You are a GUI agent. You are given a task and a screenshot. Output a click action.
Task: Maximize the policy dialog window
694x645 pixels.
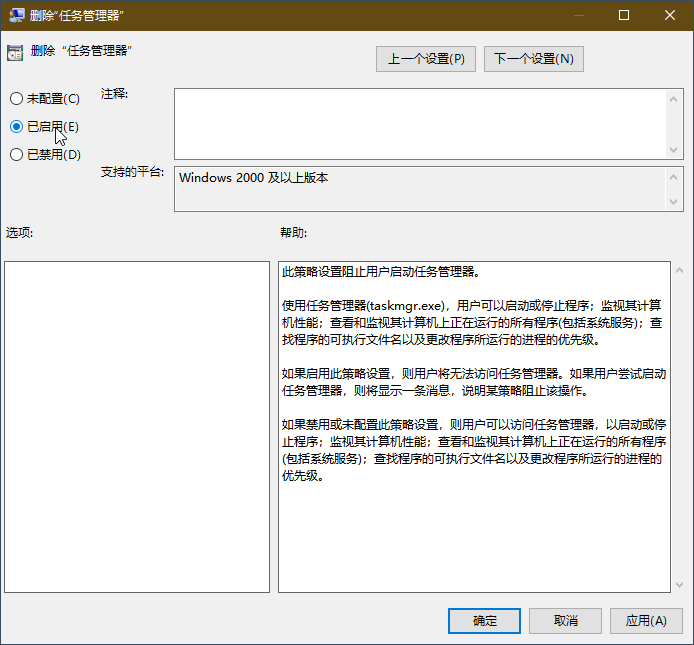click(x=624, y=15)
